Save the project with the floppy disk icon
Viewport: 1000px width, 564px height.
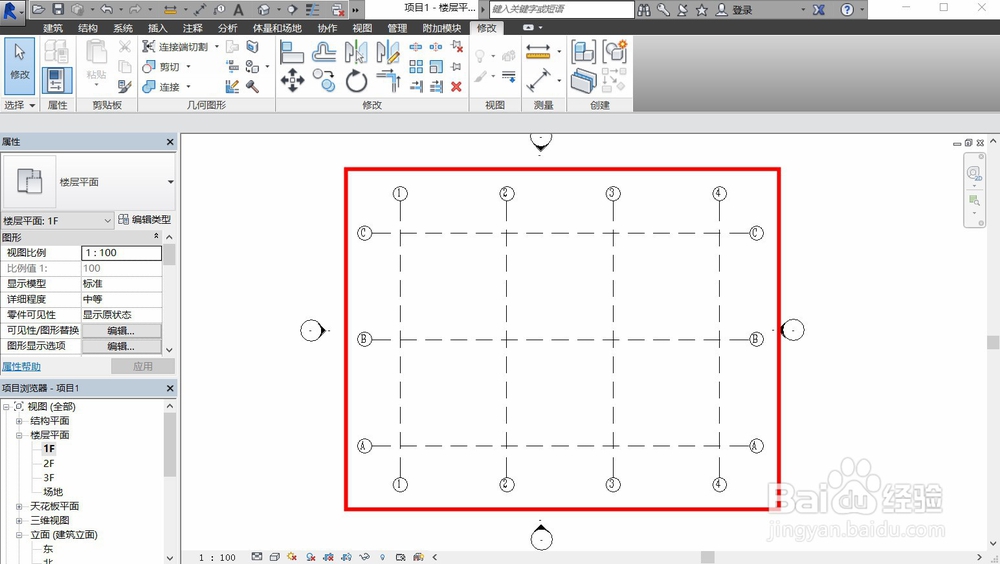click(x=58, y=10)
